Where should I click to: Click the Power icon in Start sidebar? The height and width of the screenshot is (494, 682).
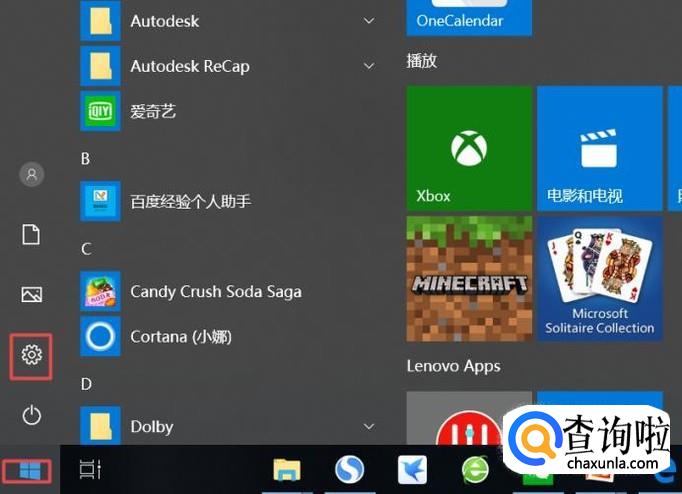(31, 415)
